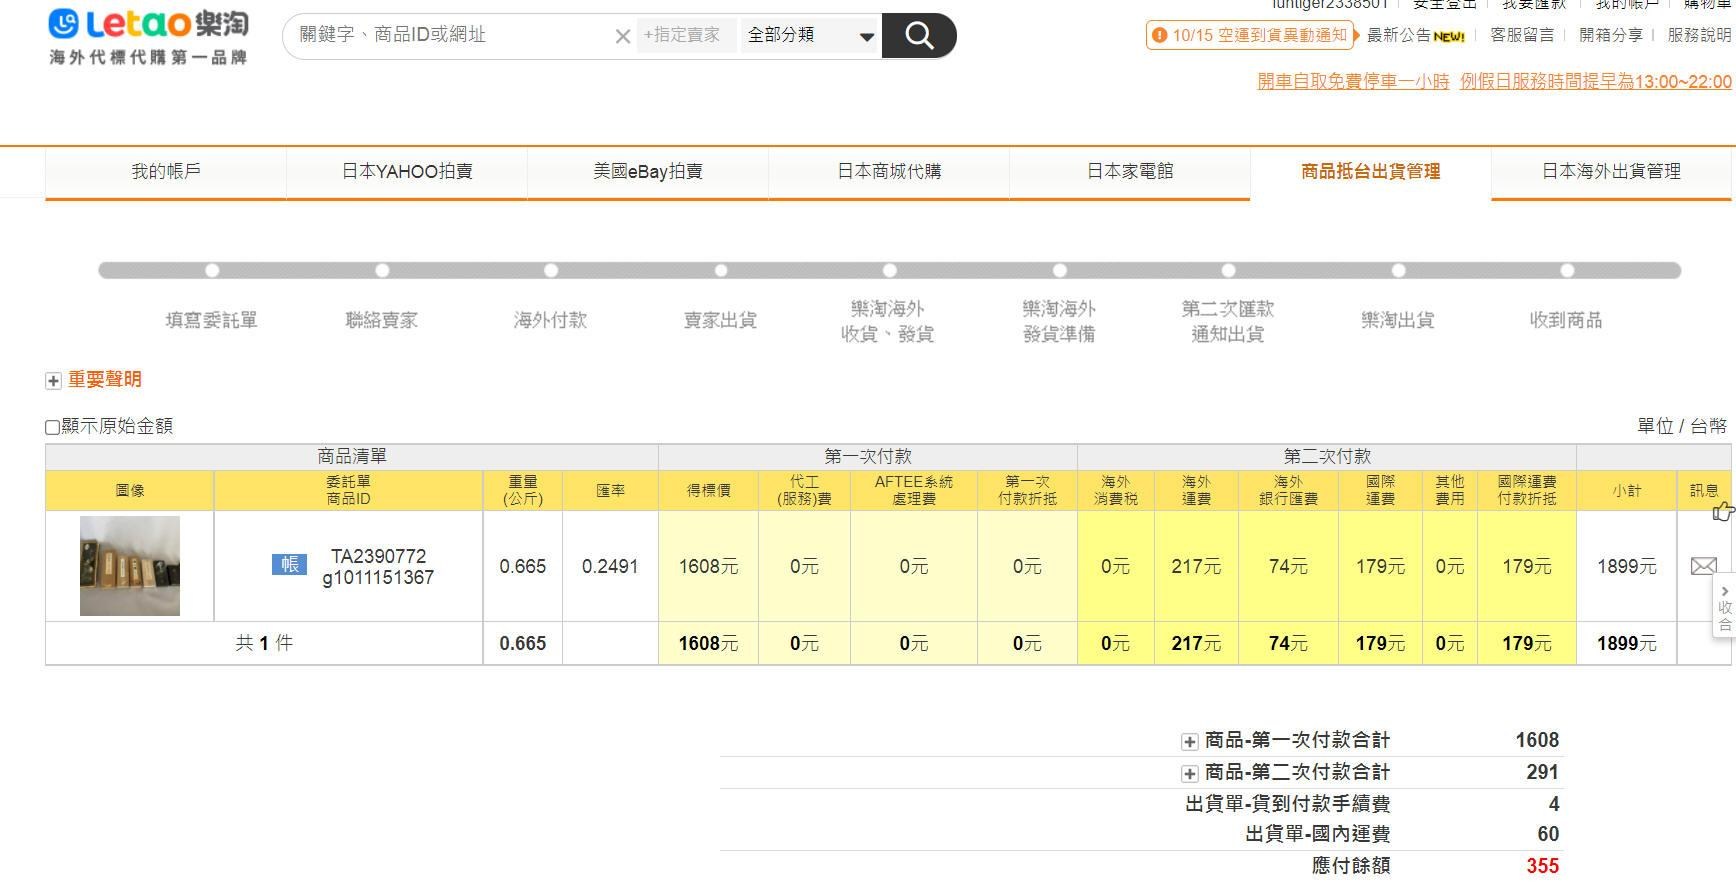Open the 開車自取免費停車一小時 link

[x=1352, y=82]
